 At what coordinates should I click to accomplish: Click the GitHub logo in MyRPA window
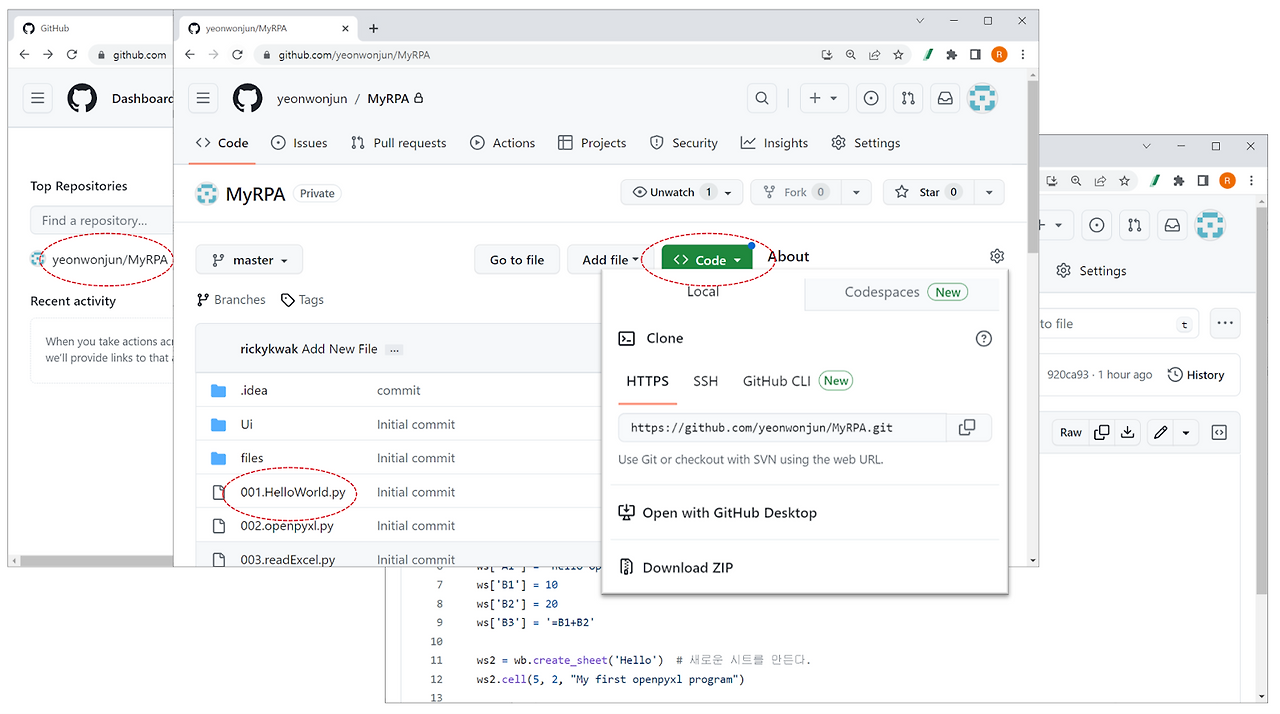tap(247, 98)
